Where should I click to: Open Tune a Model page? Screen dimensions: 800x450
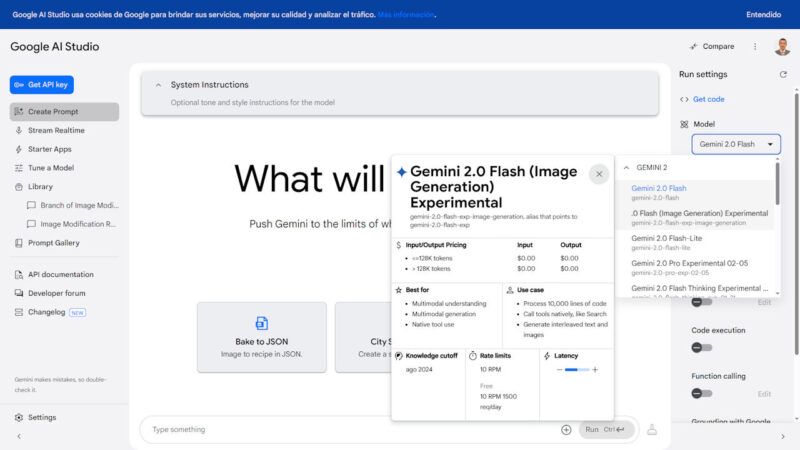(x=51, y=168)
